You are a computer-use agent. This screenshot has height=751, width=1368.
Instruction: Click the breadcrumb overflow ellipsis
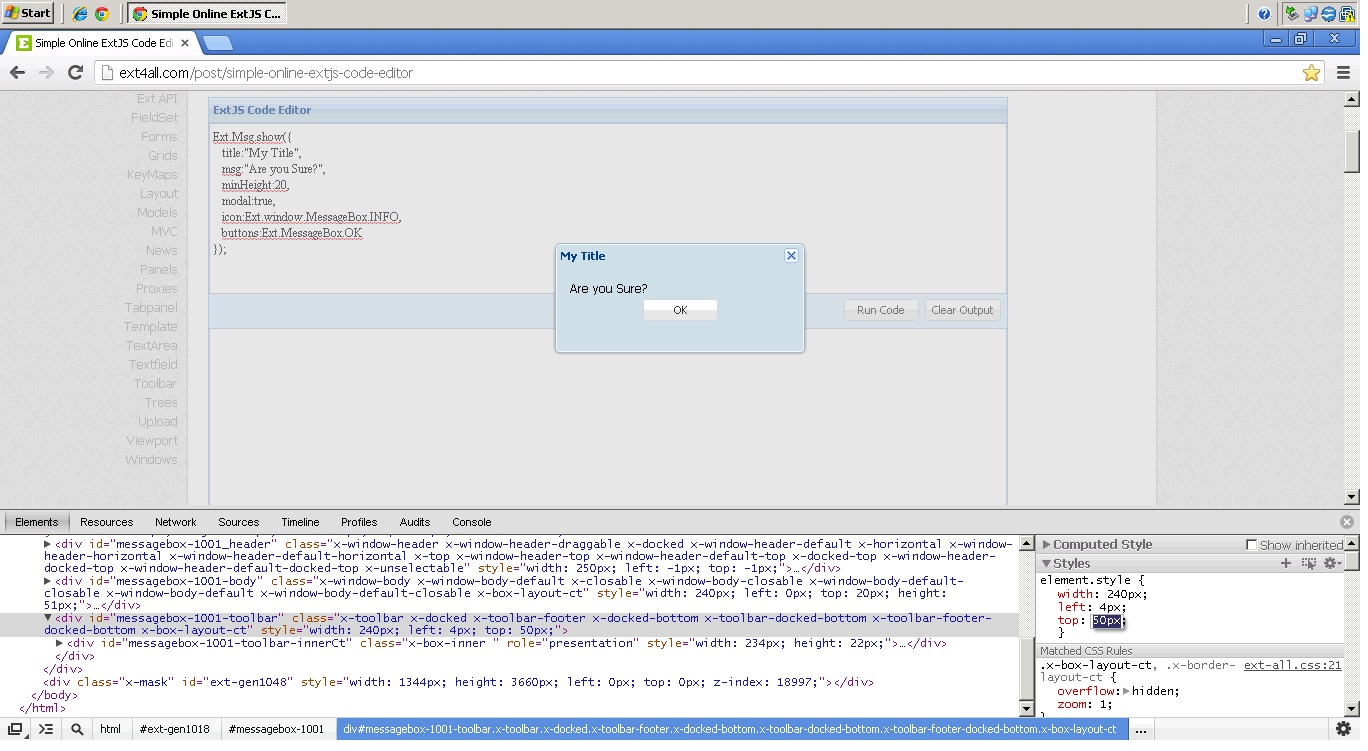point(1142,729)
